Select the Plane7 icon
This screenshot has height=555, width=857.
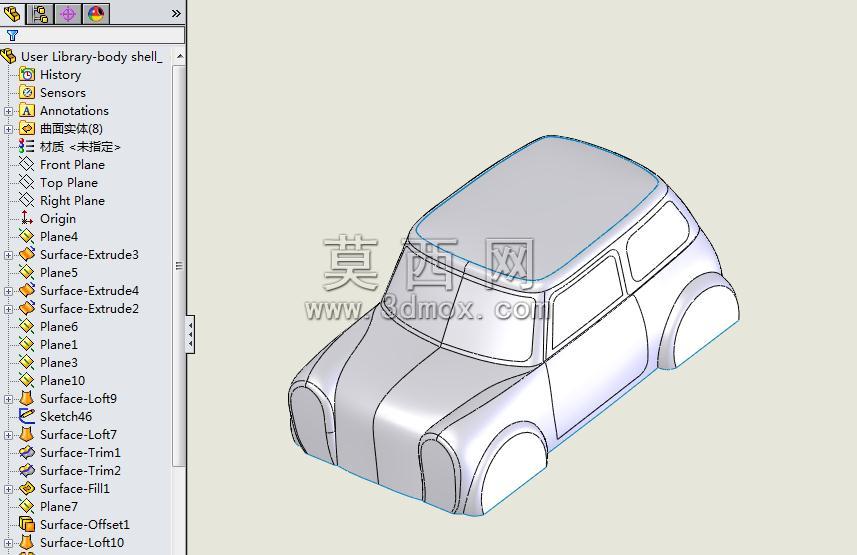[x=27, y=506]
